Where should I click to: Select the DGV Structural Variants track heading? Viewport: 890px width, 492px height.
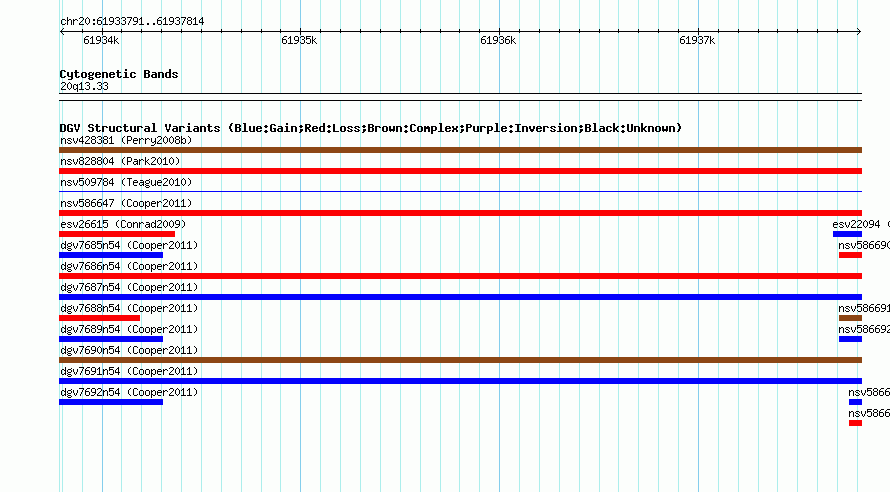pos(371,128)
